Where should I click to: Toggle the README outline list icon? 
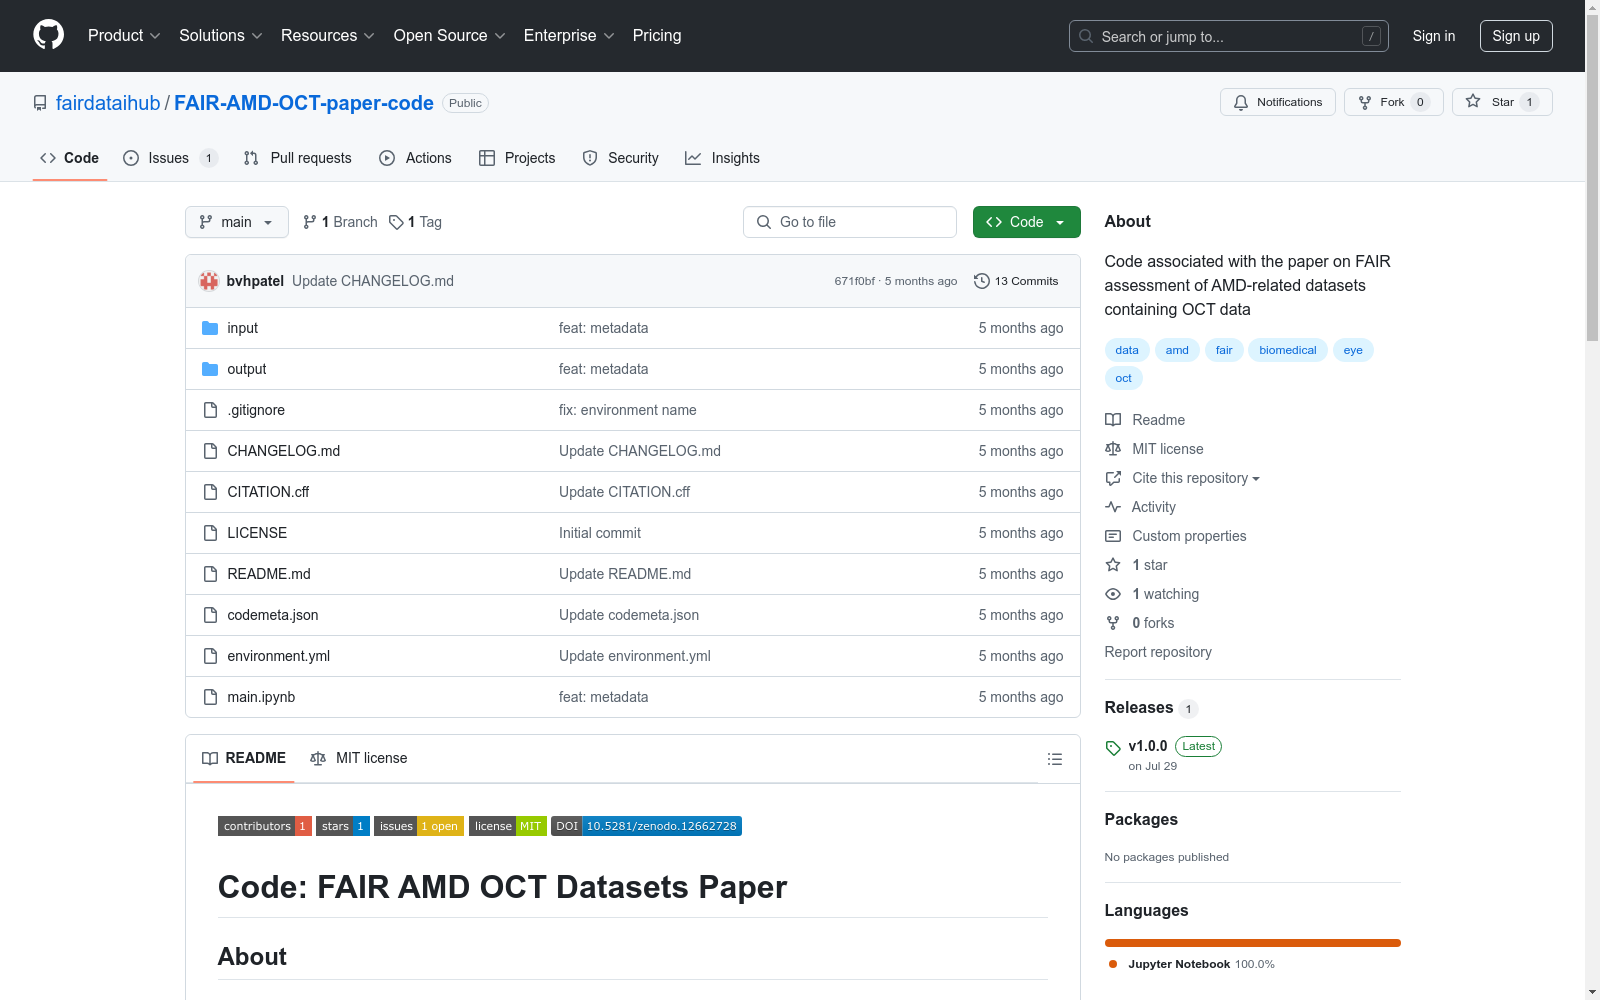(x=1055, y=759)
